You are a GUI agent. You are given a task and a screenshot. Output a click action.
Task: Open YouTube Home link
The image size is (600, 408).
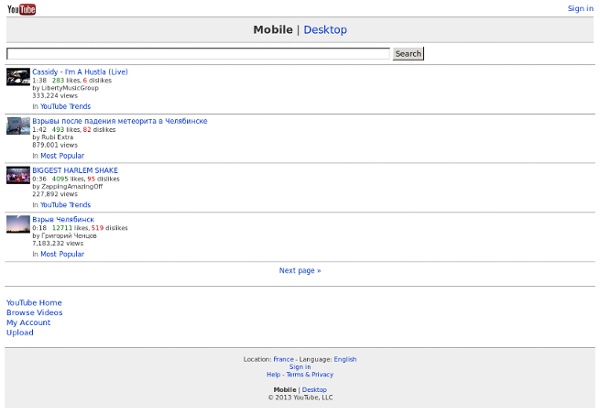pyautogui.click(x=34, y=302)
